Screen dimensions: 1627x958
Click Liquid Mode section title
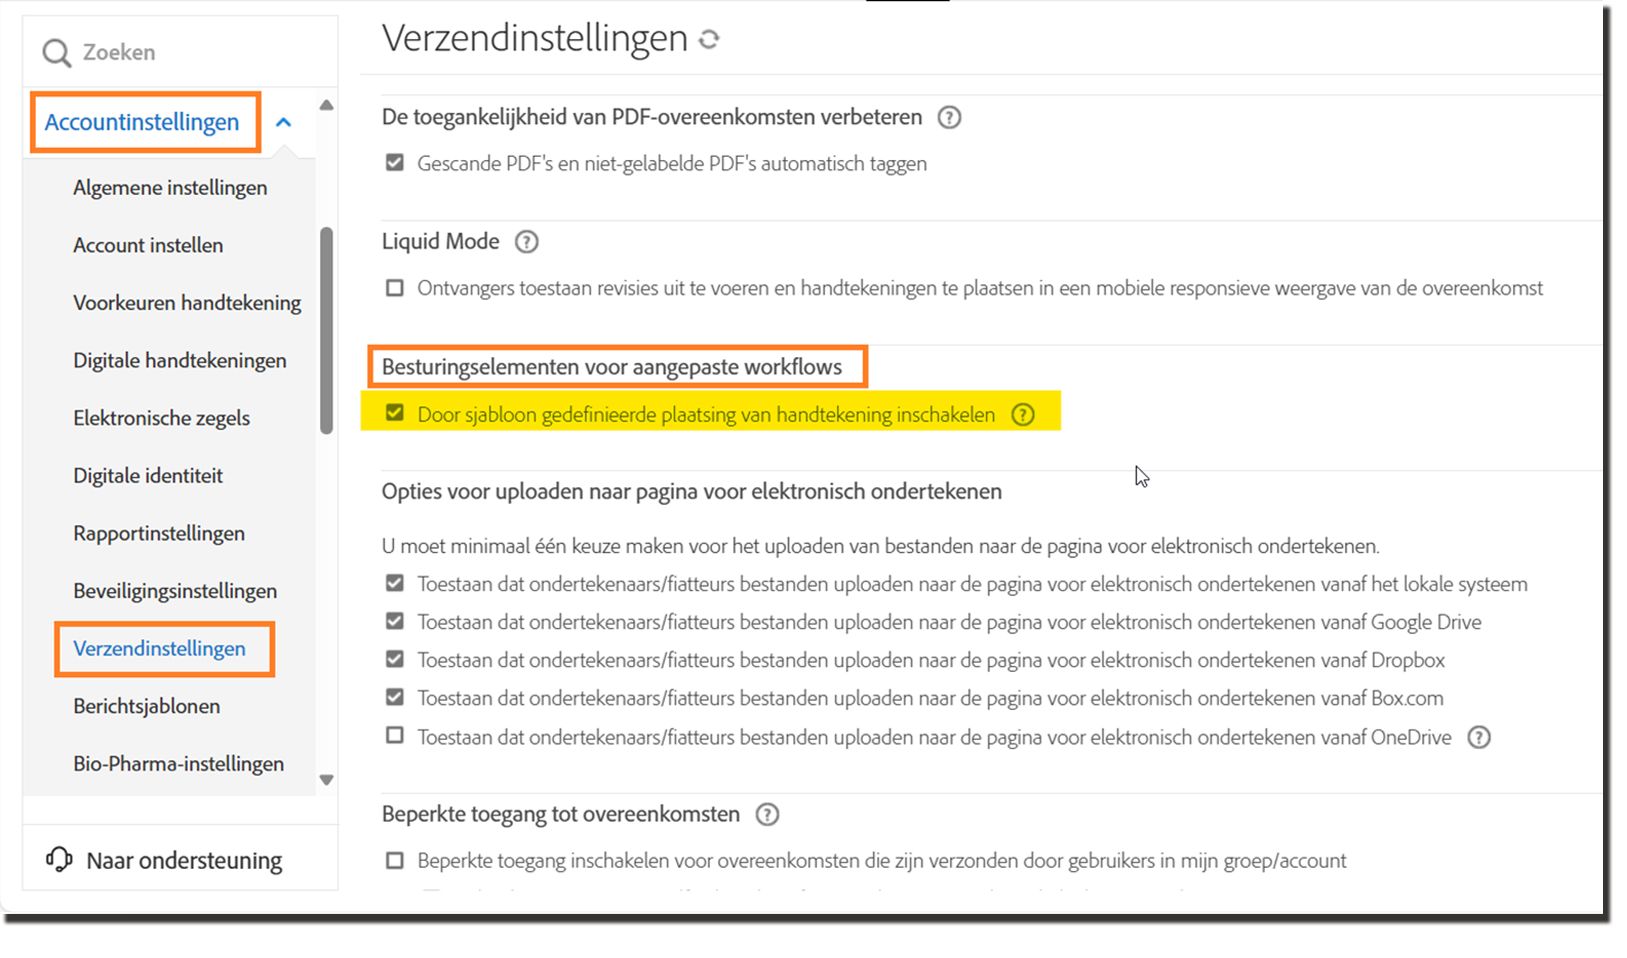[x=440, y=242]
